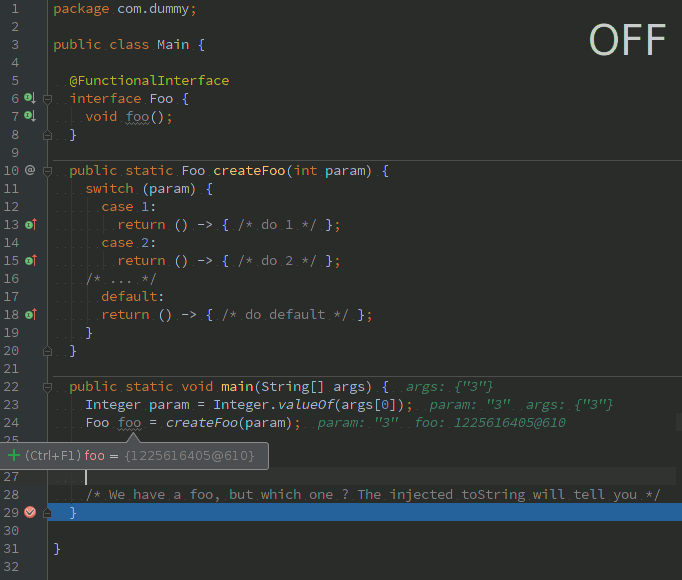Click the foo value {1225616405@610} in tooltip
Screen dimensions: 682x580
pyautogui.click(x=189, y=456)
